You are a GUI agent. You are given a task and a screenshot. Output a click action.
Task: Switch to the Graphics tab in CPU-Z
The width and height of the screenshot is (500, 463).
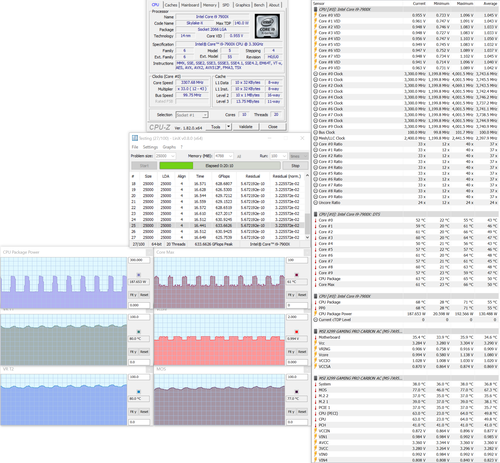click(x=242, y=5)
